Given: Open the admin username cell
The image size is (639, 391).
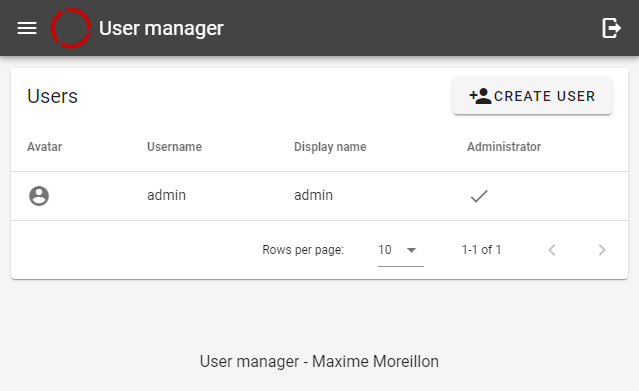Looking at the screenshot, I should pyautogui.click(x=166, y=195).
